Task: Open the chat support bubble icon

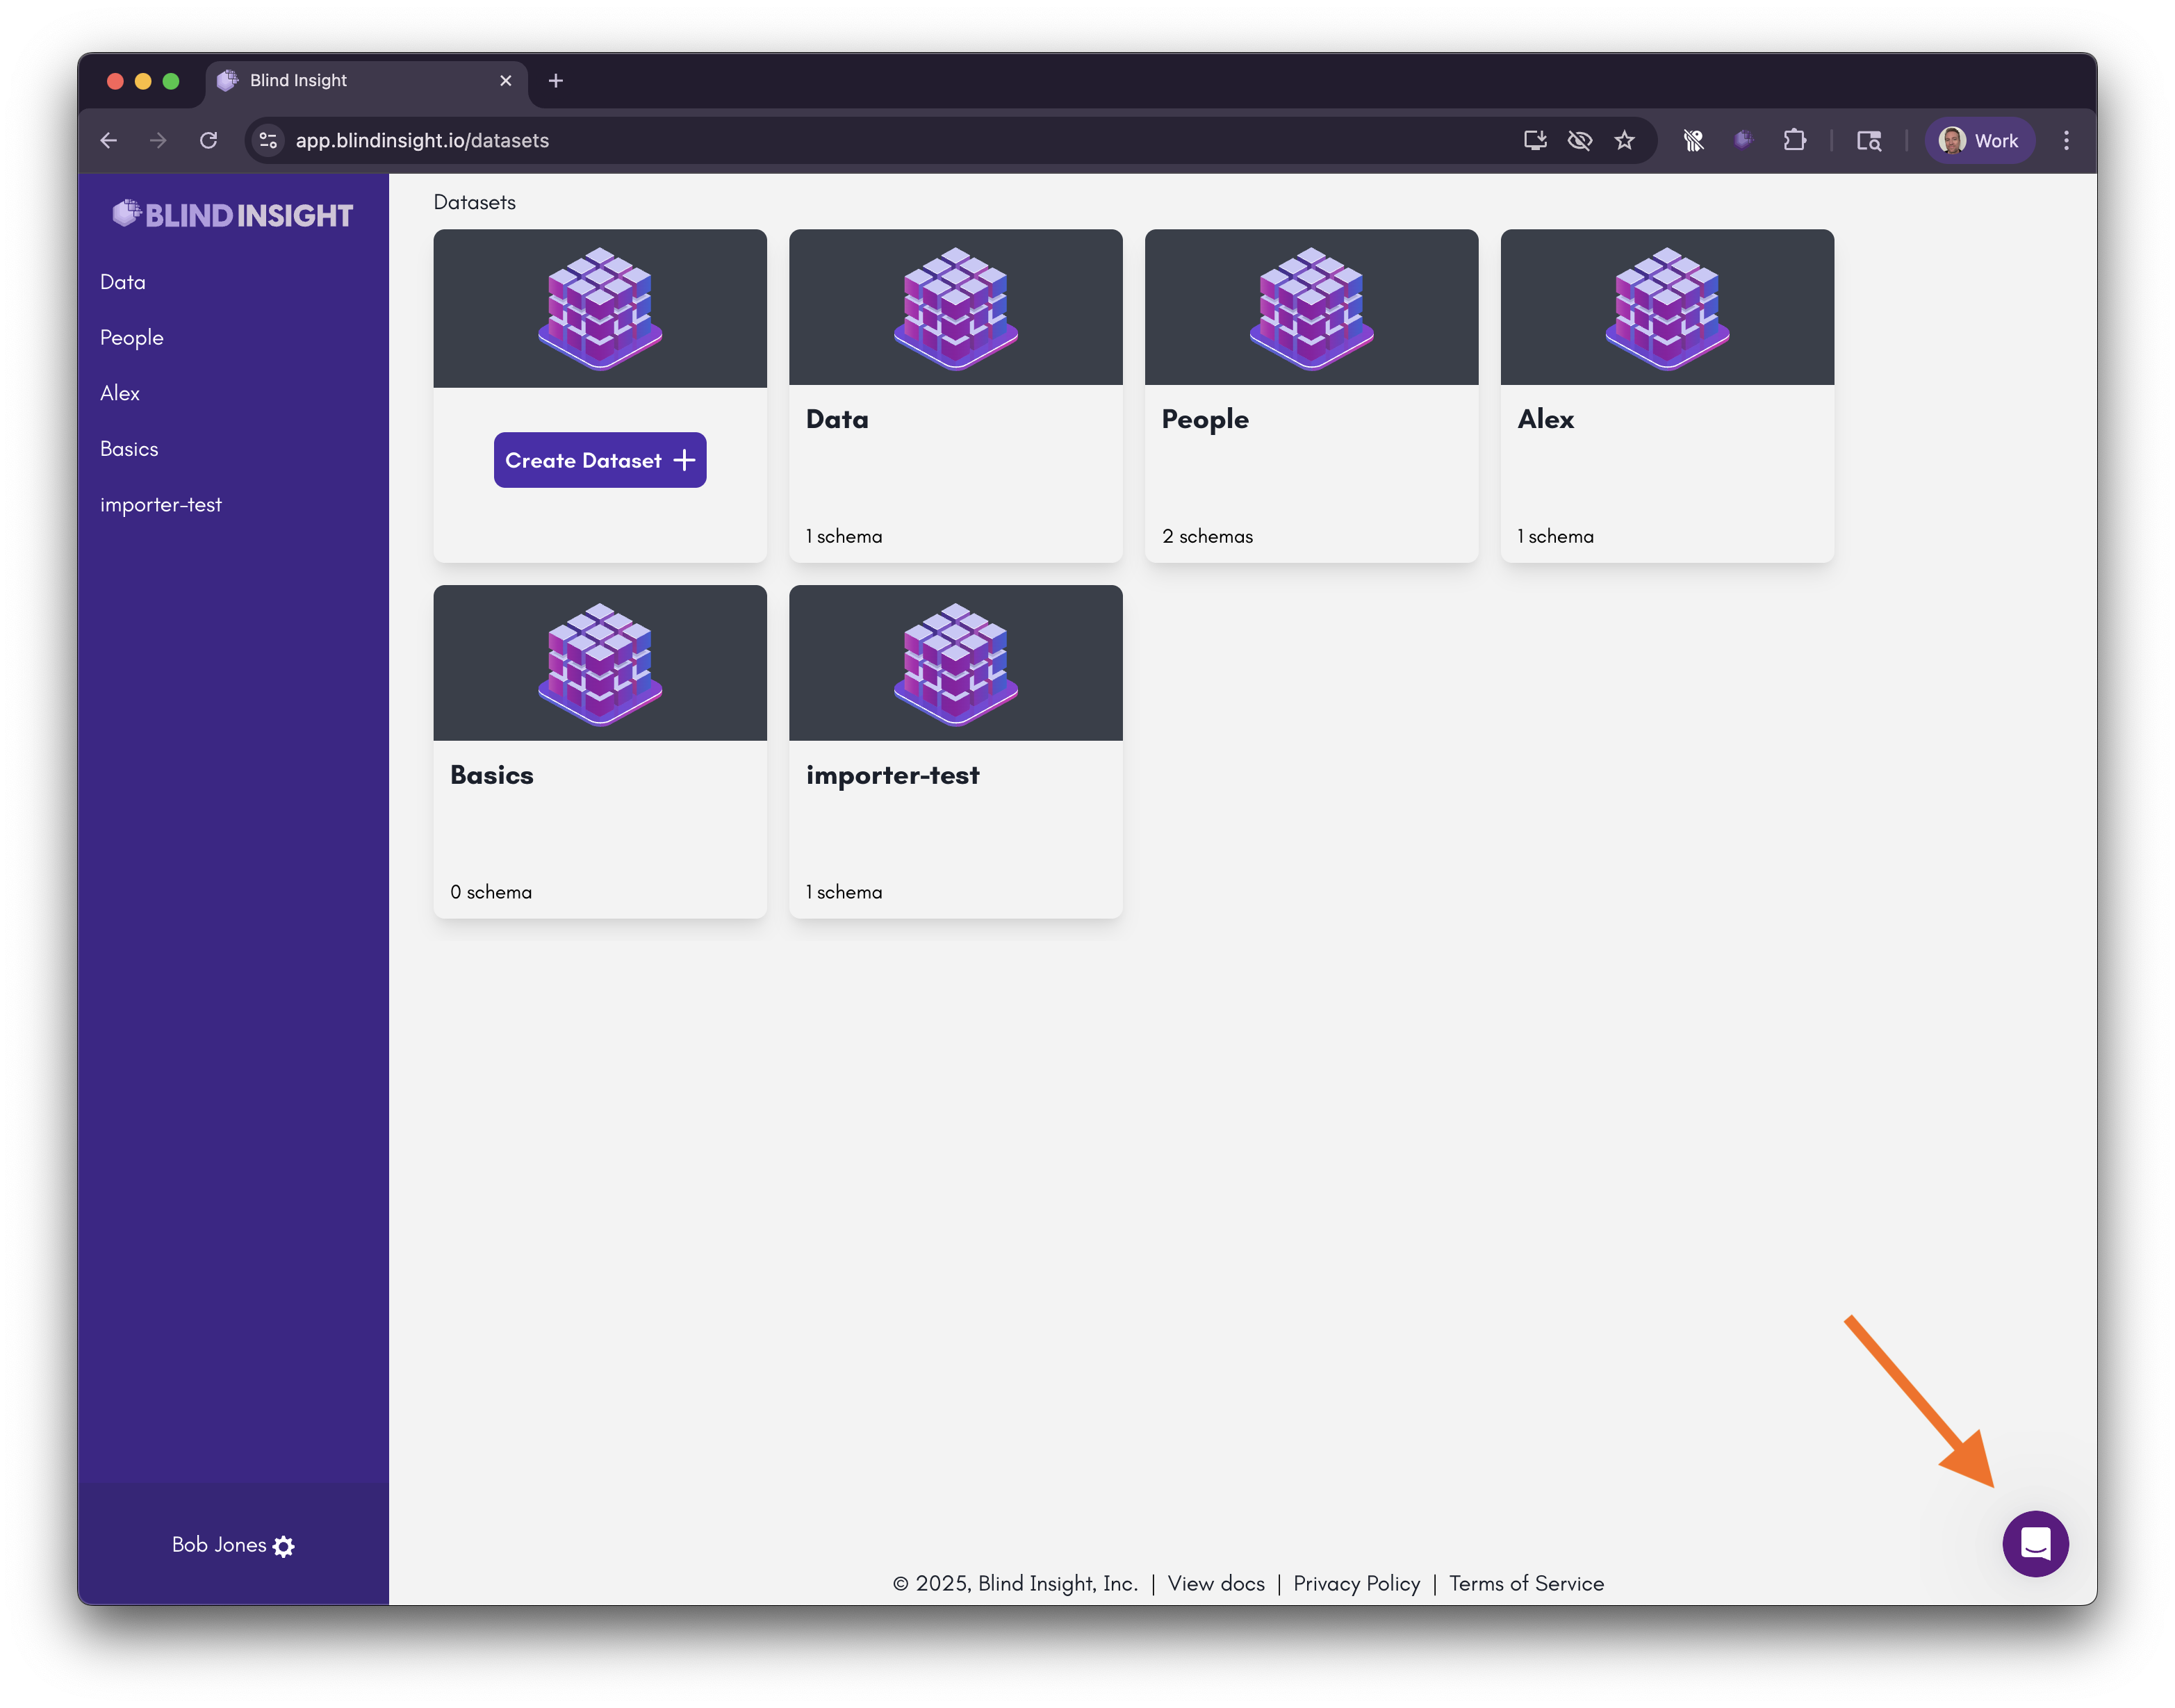Action: pos(2034,1543)
